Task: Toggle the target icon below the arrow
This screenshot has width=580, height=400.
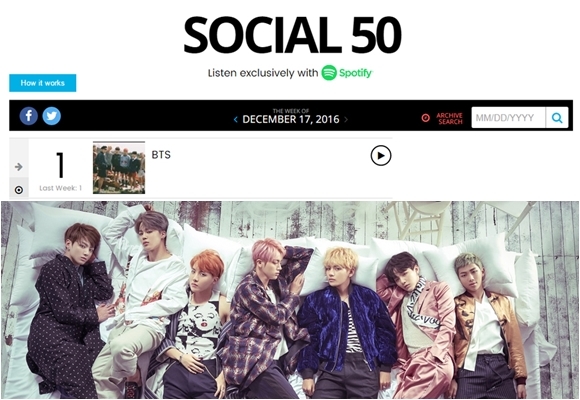Action: click(x=18, y=190)
